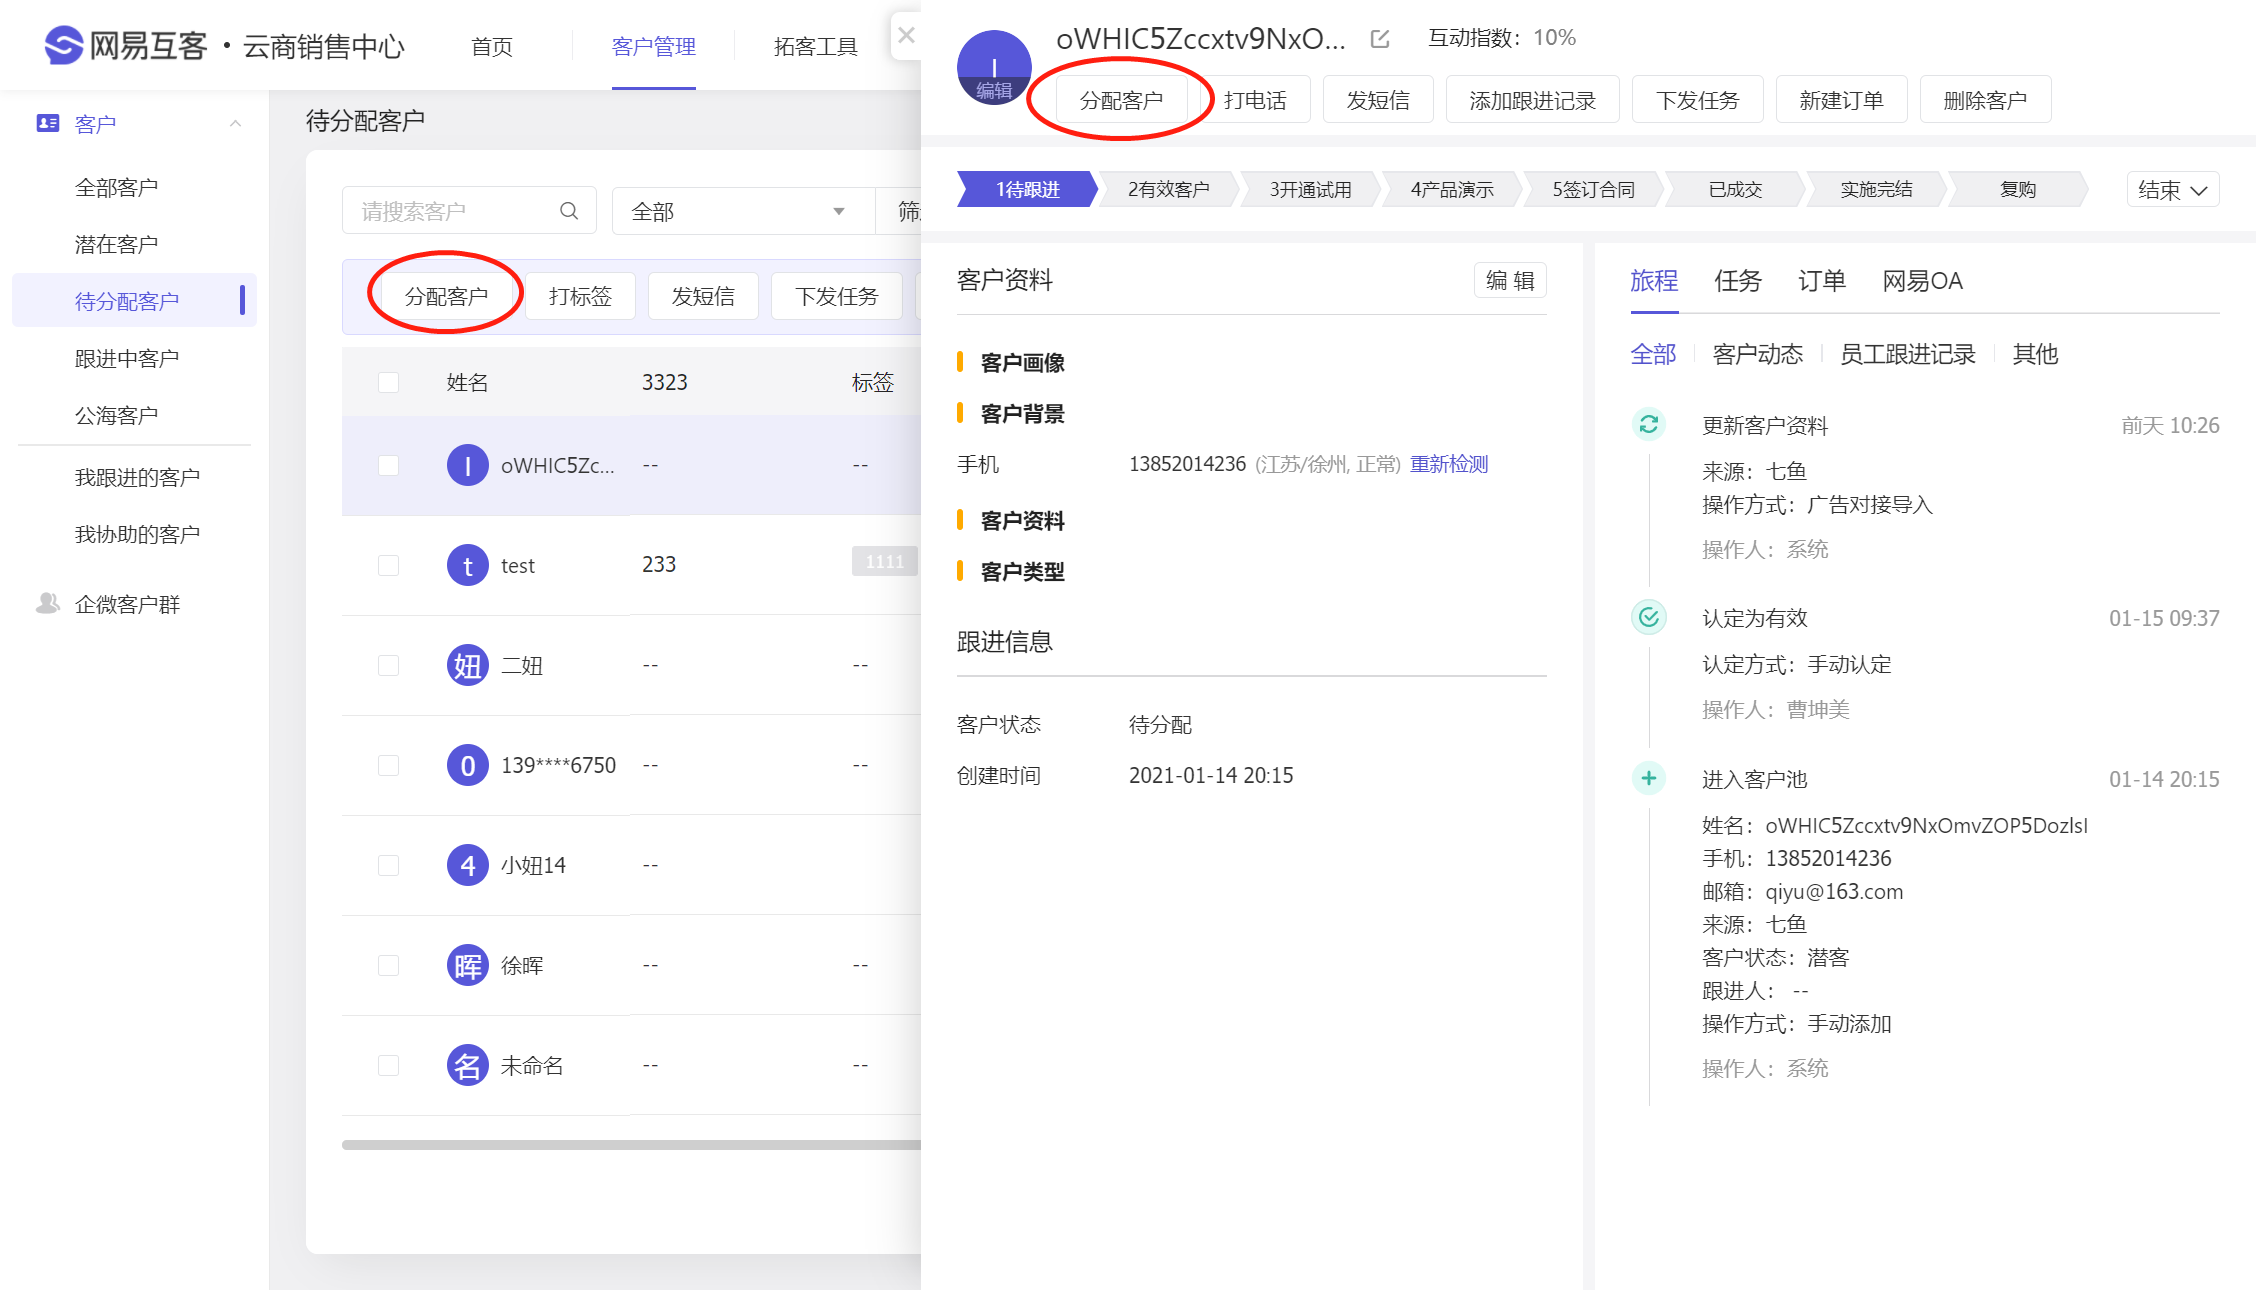Image resolution: width=2256 pixels, height=1290 pixels.
Task: Click 打电话 button
Action: click(1255, 100)
